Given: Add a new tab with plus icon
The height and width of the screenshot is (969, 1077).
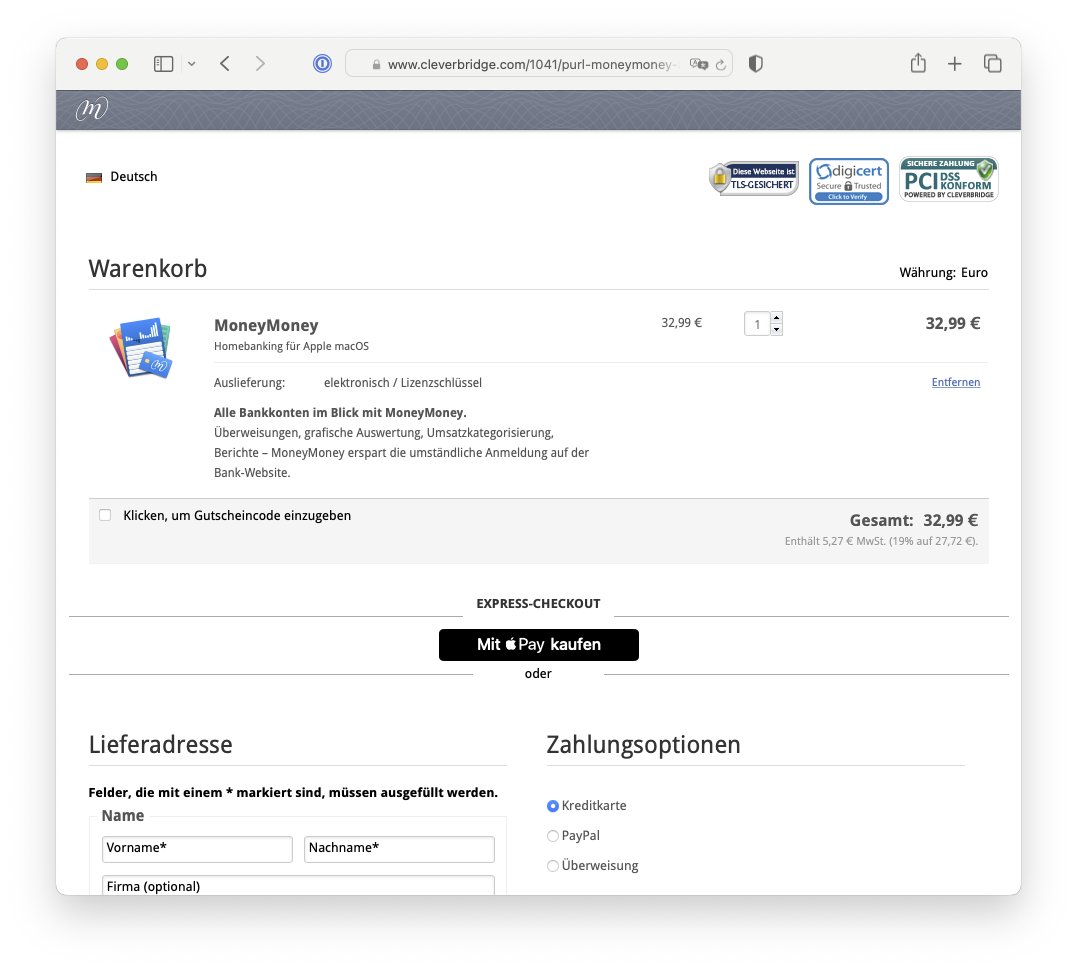Looking at the screenshot, I should [x=955, y=64].
